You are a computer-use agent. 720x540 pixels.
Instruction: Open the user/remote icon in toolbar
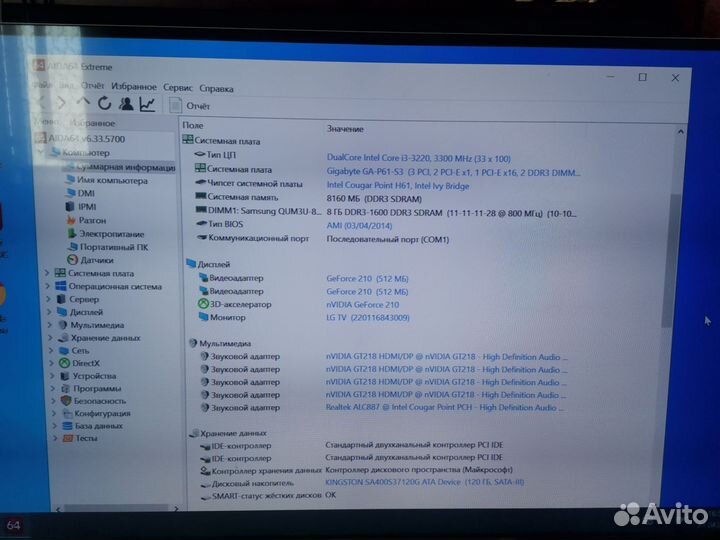[126, 104]
